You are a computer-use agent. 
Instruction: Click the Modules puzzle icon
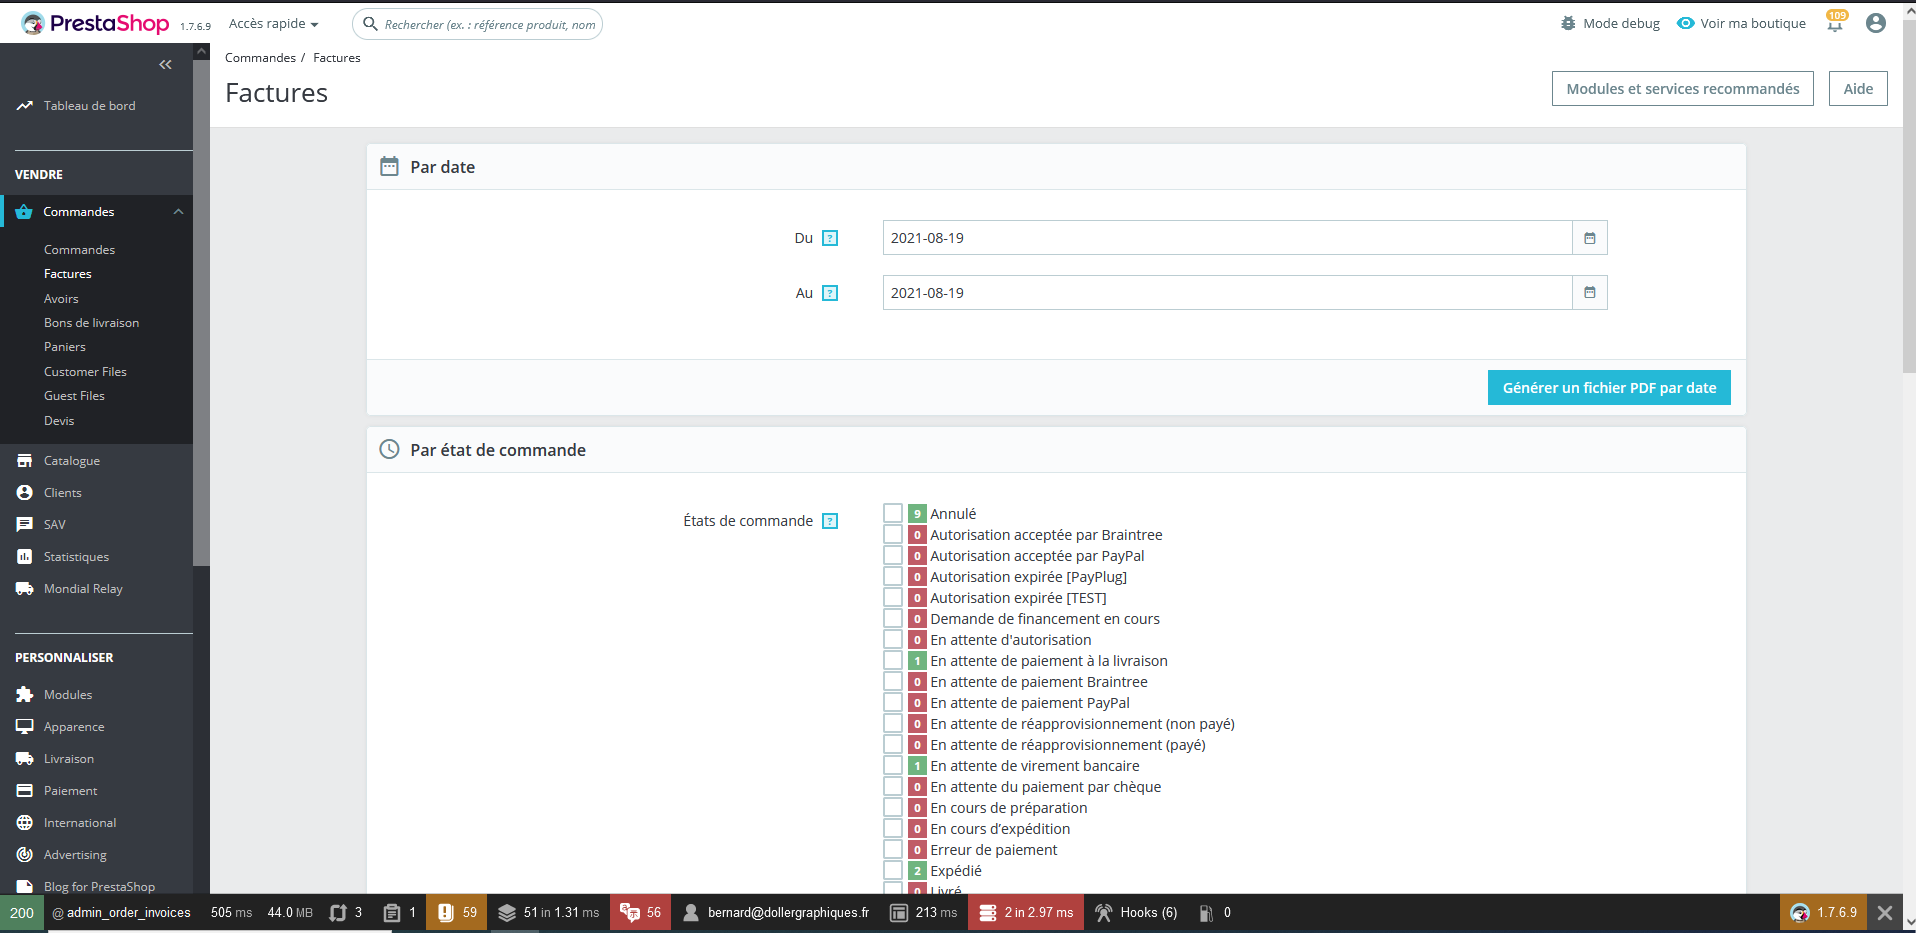(x=24, y=695)
